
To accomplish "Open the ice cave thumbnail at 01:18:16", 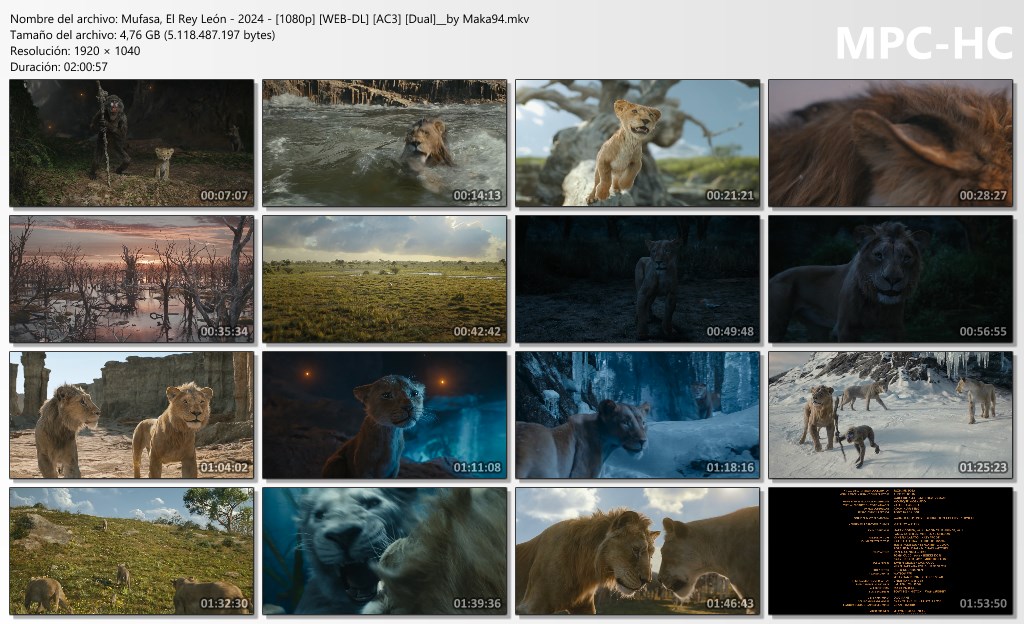I will pyautogui.click(x=637, y=415).
